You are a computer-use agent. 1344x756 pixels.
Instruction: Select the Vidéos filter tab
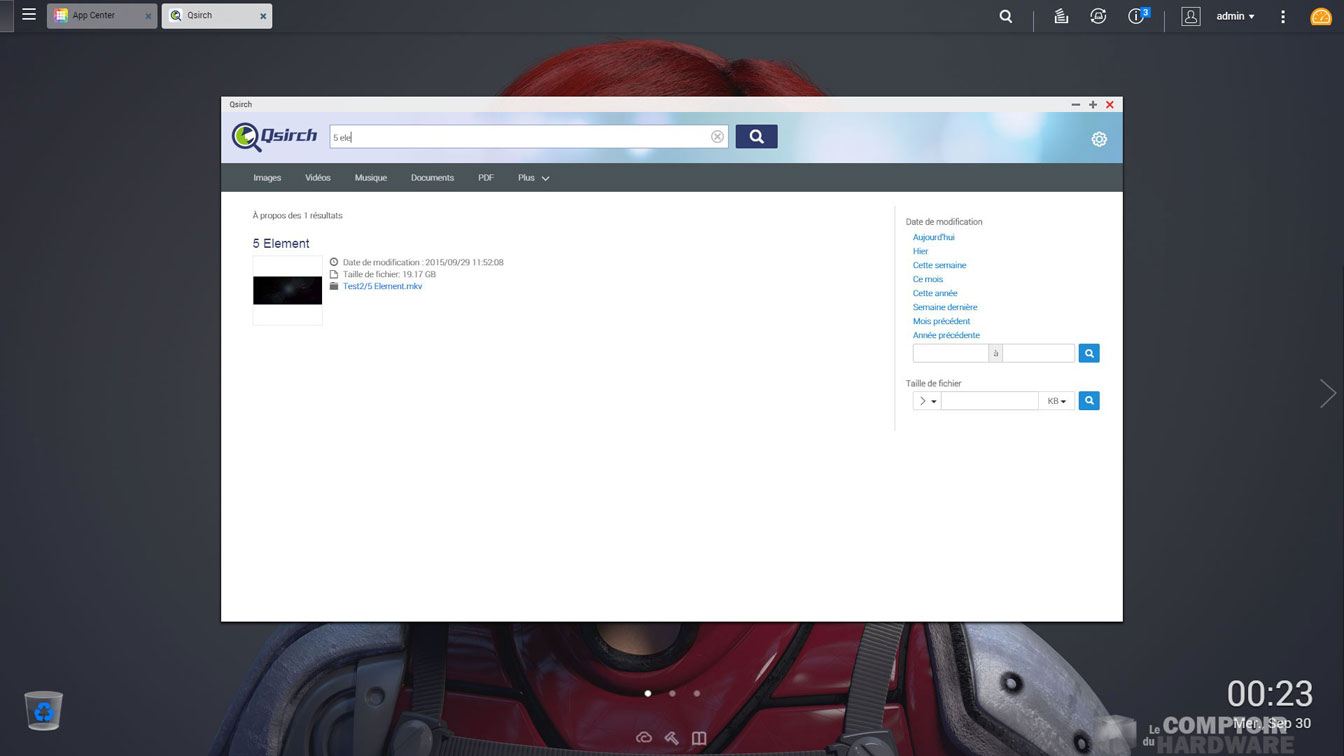(x=318, y=178)
